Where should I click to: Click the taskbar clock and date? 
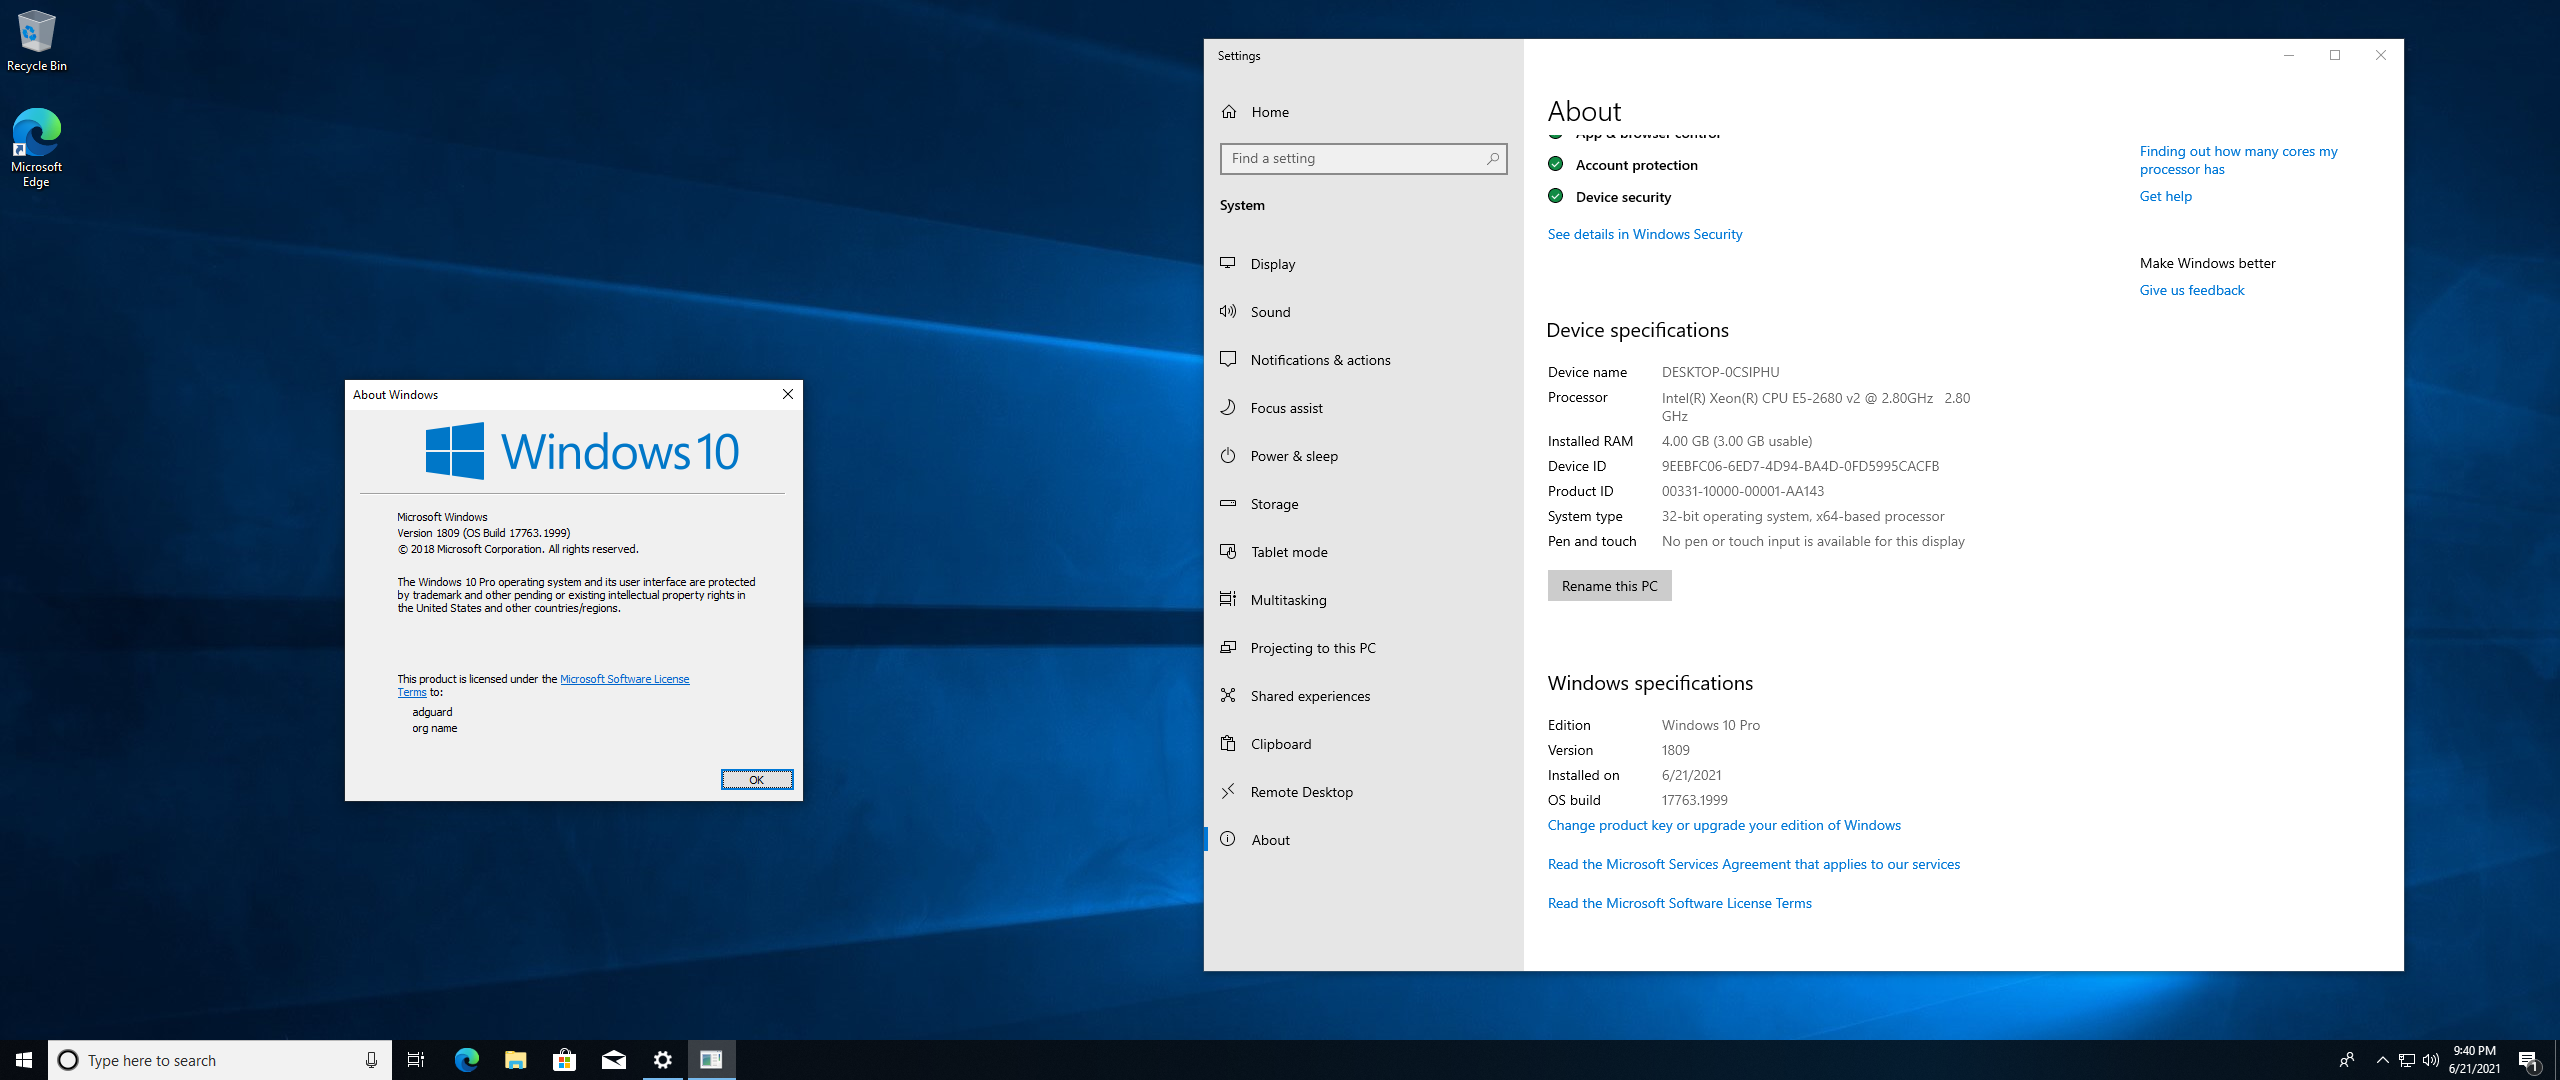[2474, 1060]
